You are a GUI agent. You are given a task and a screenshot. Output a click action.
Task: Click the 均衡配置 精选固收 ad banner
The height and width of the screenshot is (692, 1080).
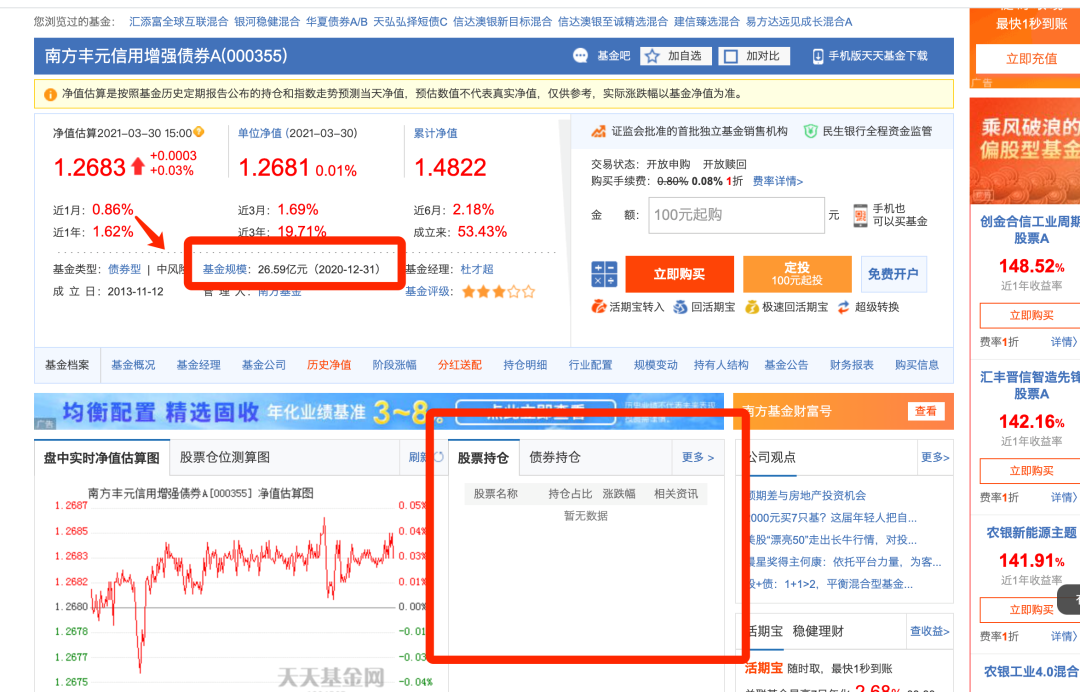[379, 412]
